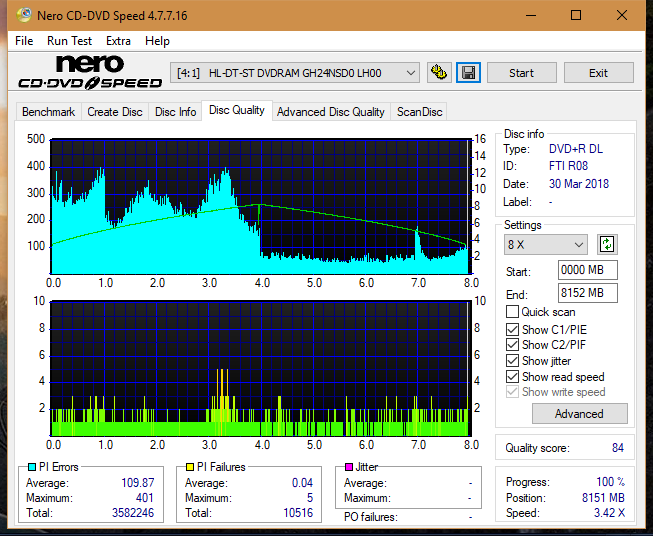Click the drive options tool icon
This screenshot has height=536, width=653.
point(439,73)
